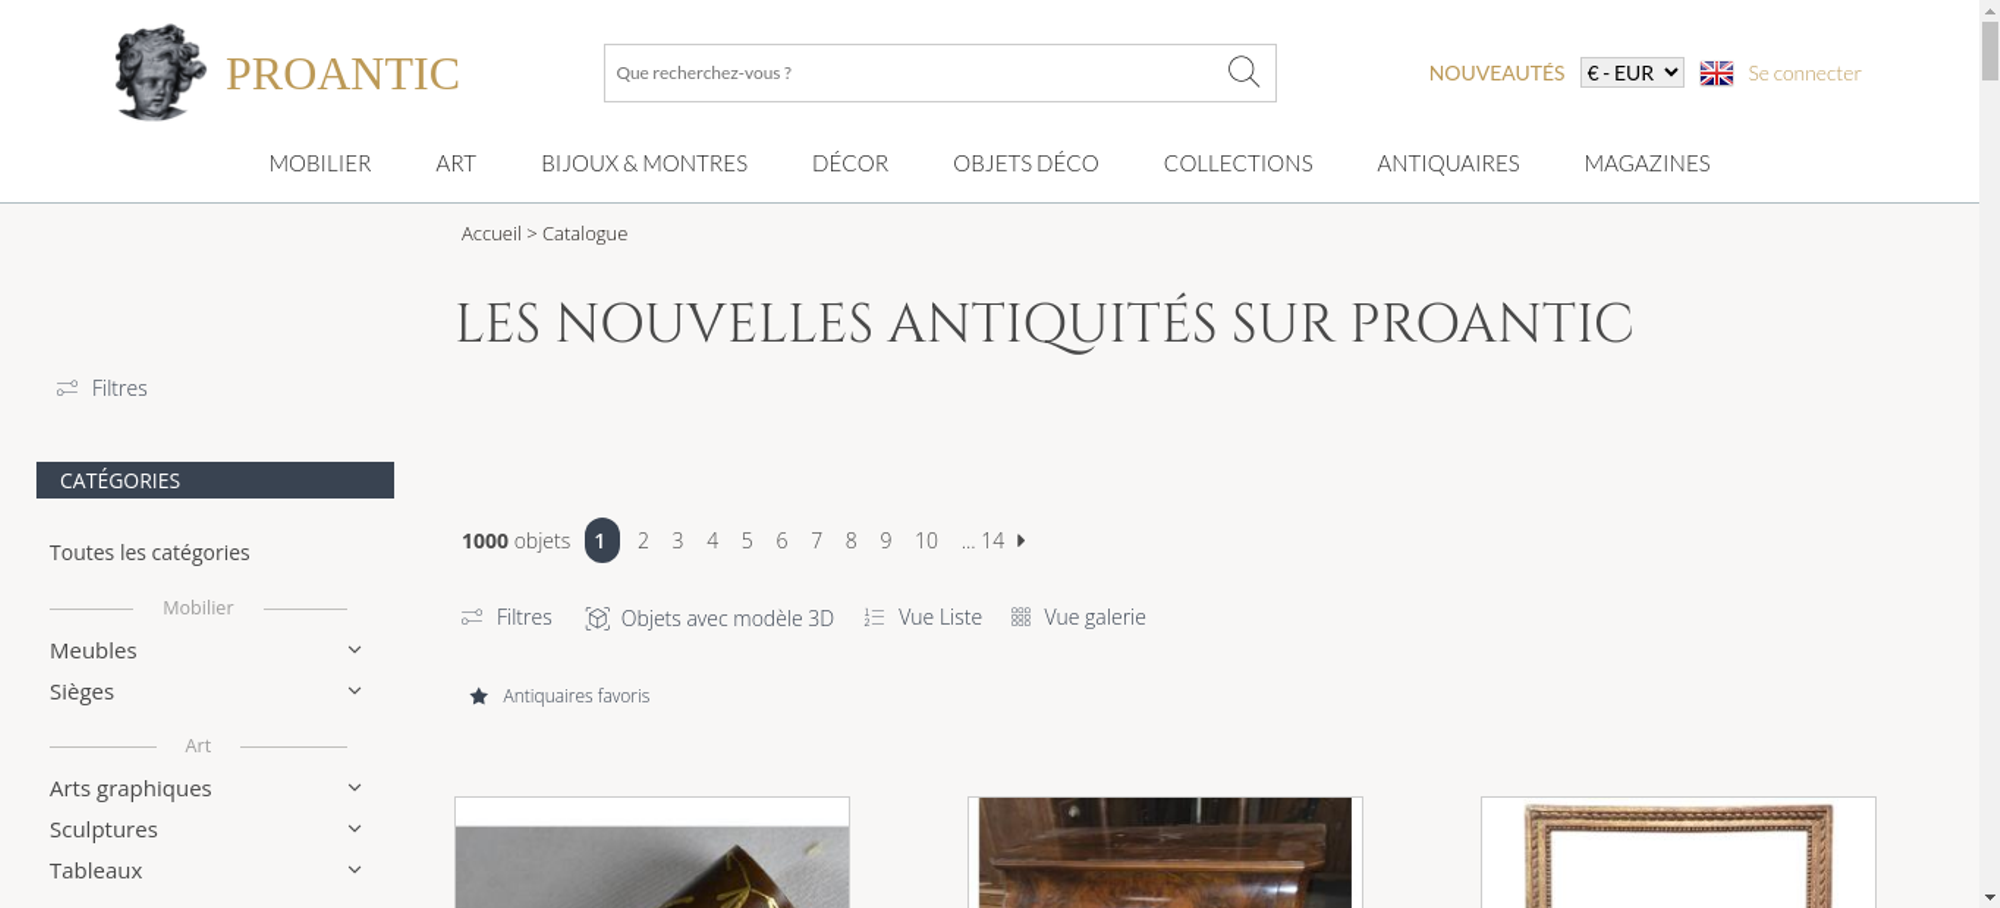Screen dimensions: 2000x908
Task: Click the Vue galerie grid icon
Action: tap(1020, 617)
